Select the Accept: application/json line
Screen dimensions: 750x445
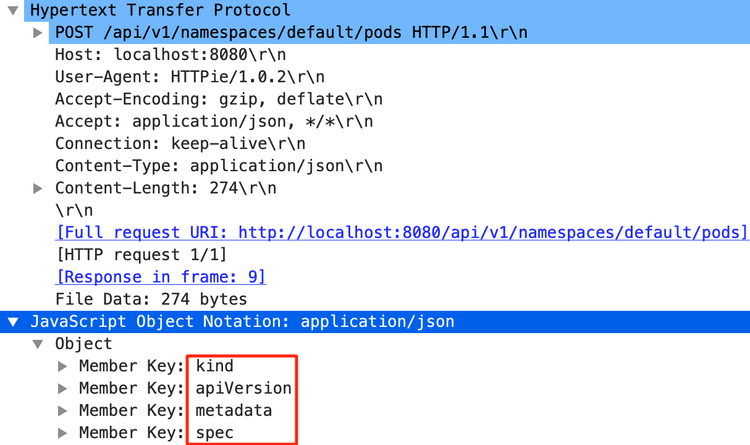tap(214, 121)
